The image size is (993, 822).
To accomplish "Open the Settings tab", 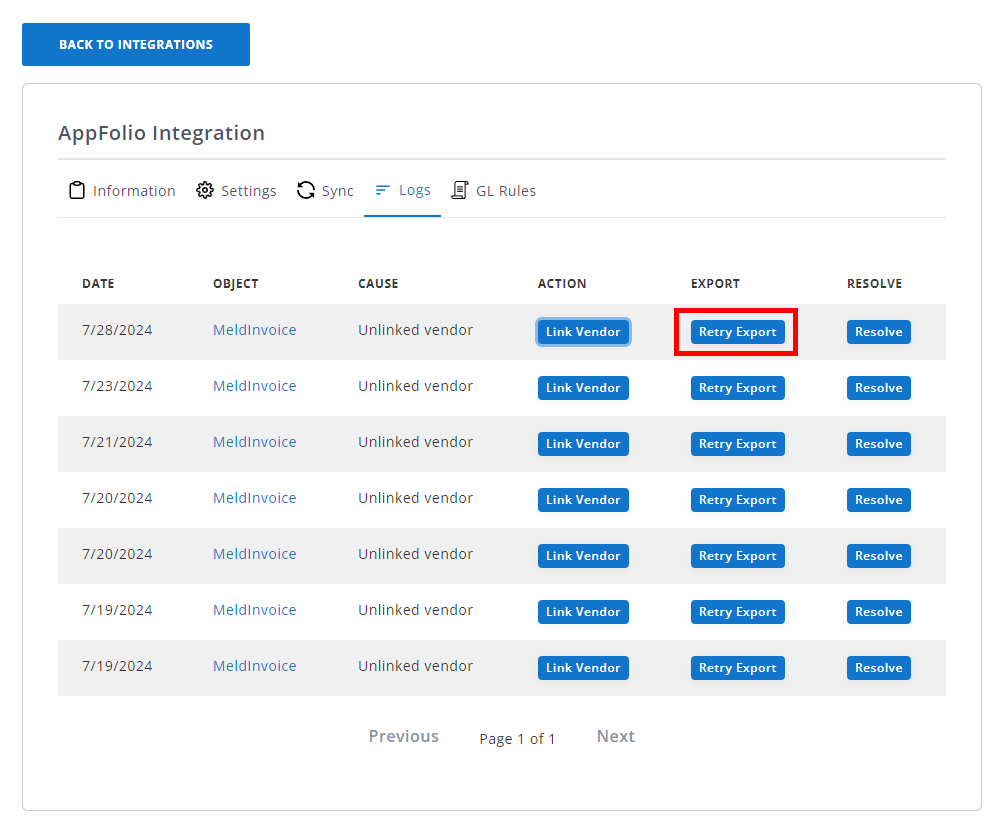I will tap(248, 191).
